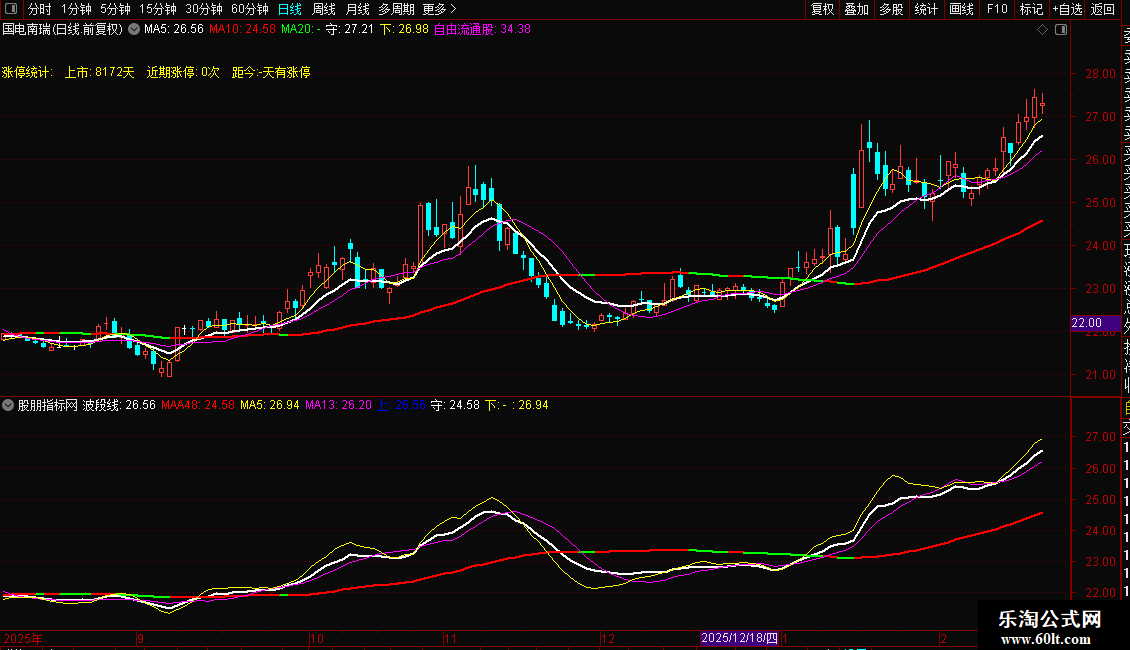The image size is (1130, 650).
Task: Click month 9 on the time axis
Action: point(141,638)
